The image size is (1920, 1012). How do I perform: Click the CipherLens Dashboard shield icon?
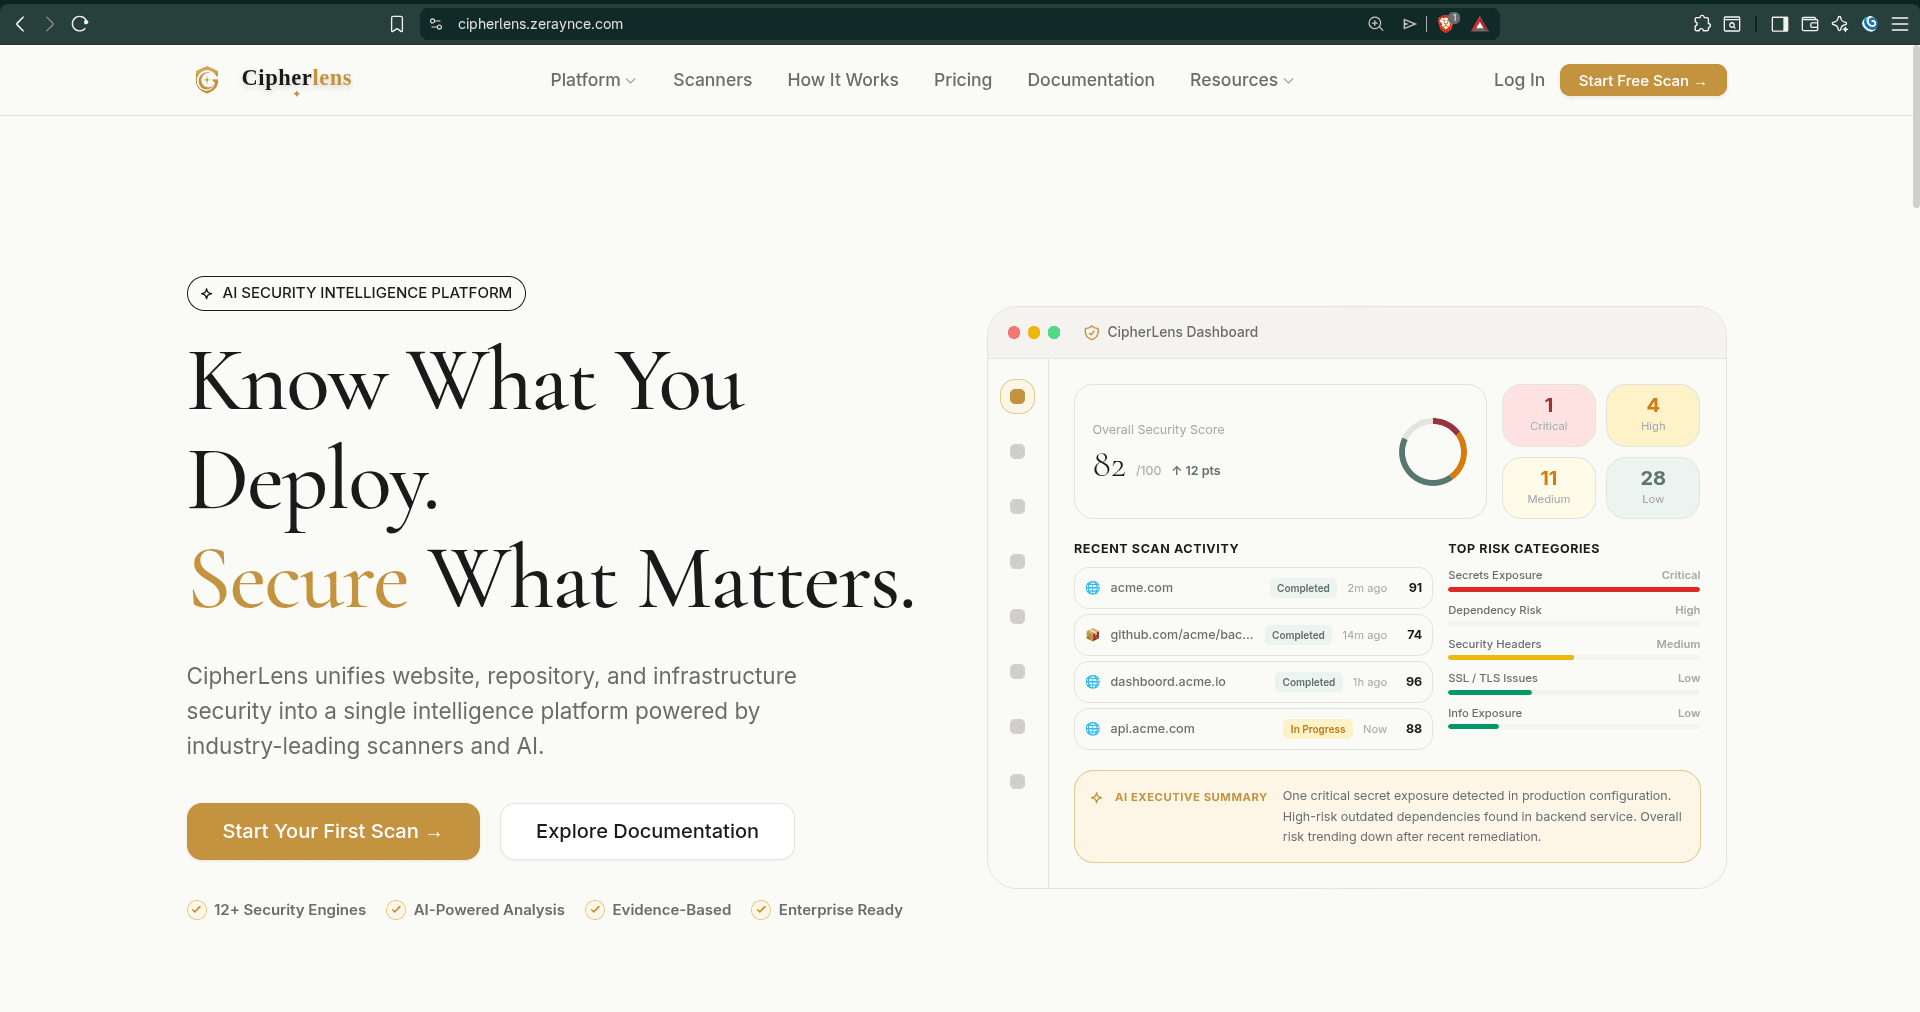[x=1091, y=333]
